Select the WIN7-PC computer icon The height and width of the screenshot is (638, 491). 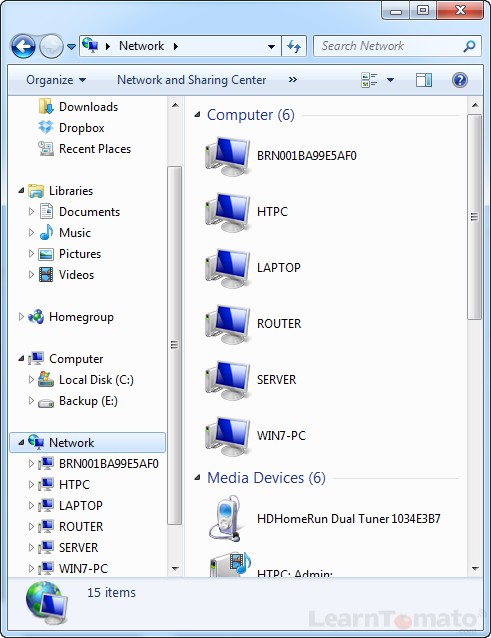[227, 436]
